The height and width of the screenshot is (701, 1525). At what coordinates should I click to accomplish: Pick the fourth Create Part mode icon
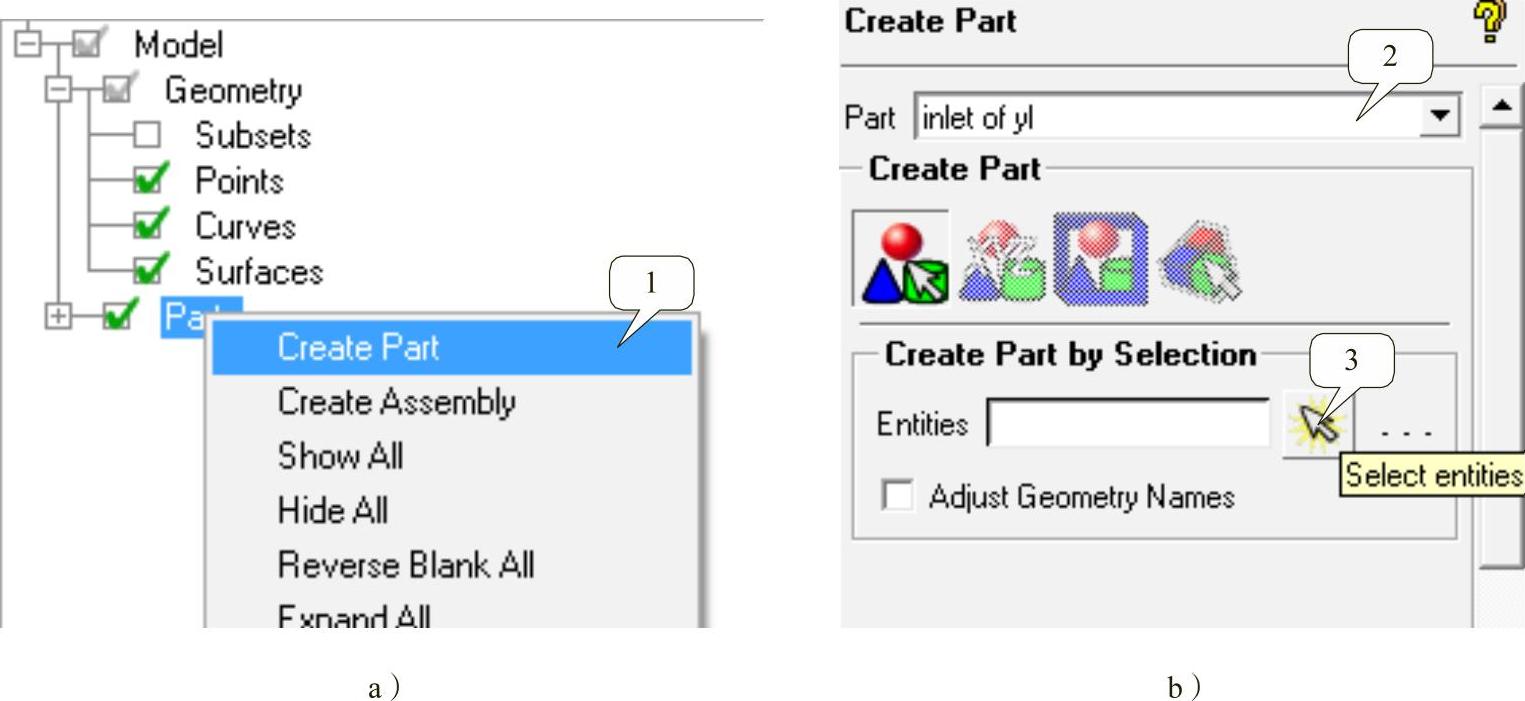pyautogui.click(x=1200, y=259)
